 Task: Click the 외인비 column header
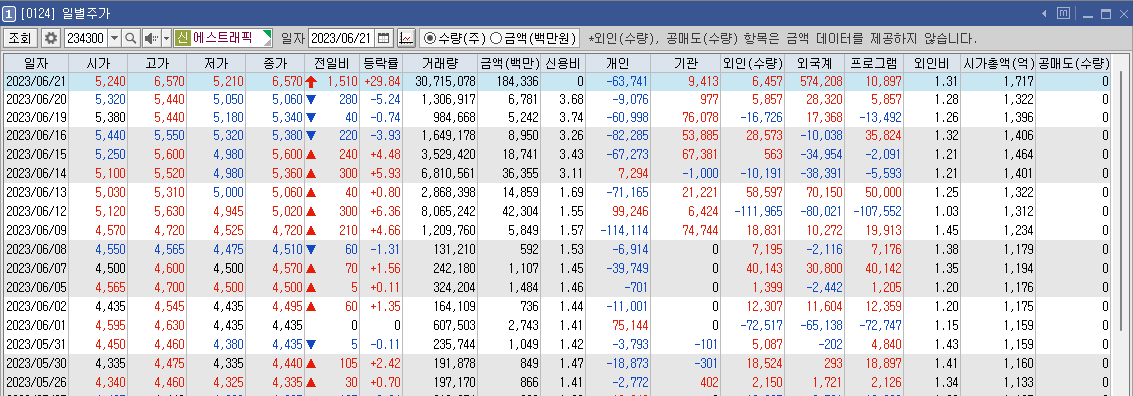pos(933,64)
